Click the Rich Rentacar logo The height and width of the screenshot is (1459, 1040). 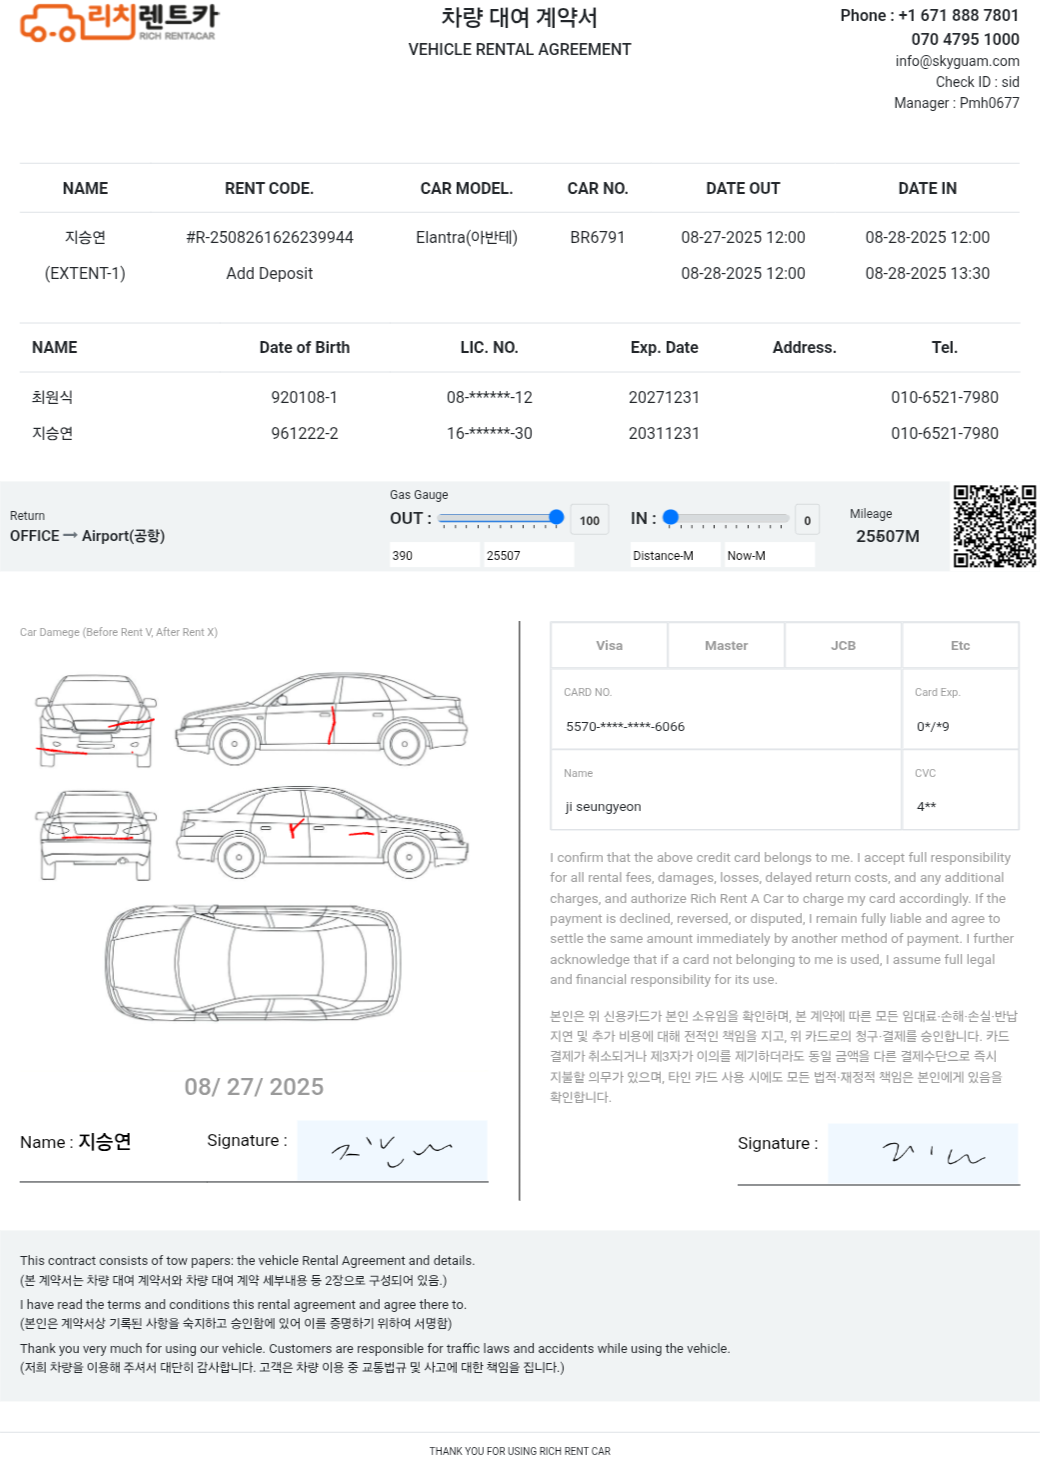tap(118, 23)
